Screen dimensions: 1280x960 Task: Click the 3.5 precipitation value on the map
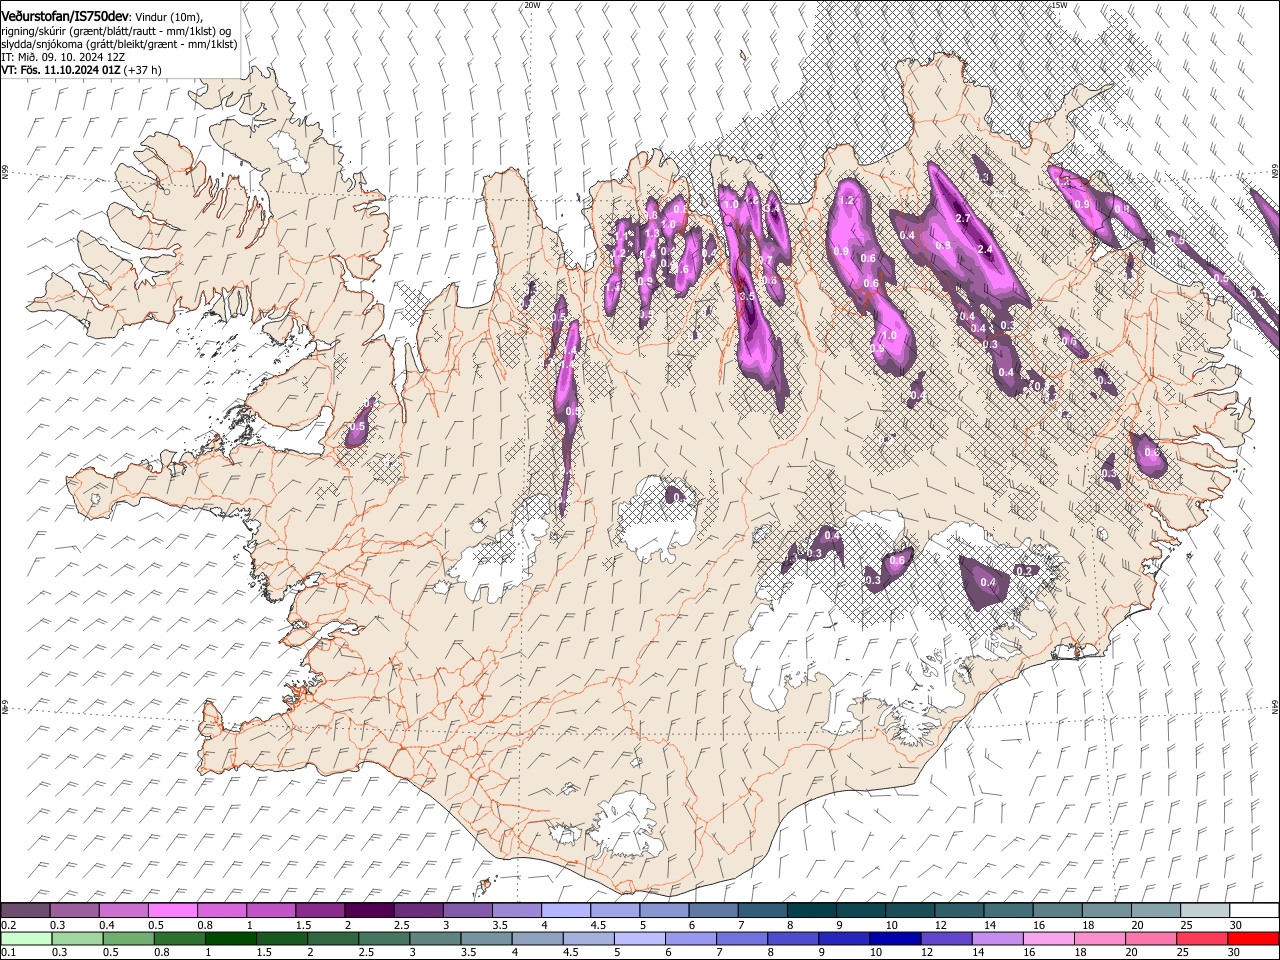click(x=747, y=296)
